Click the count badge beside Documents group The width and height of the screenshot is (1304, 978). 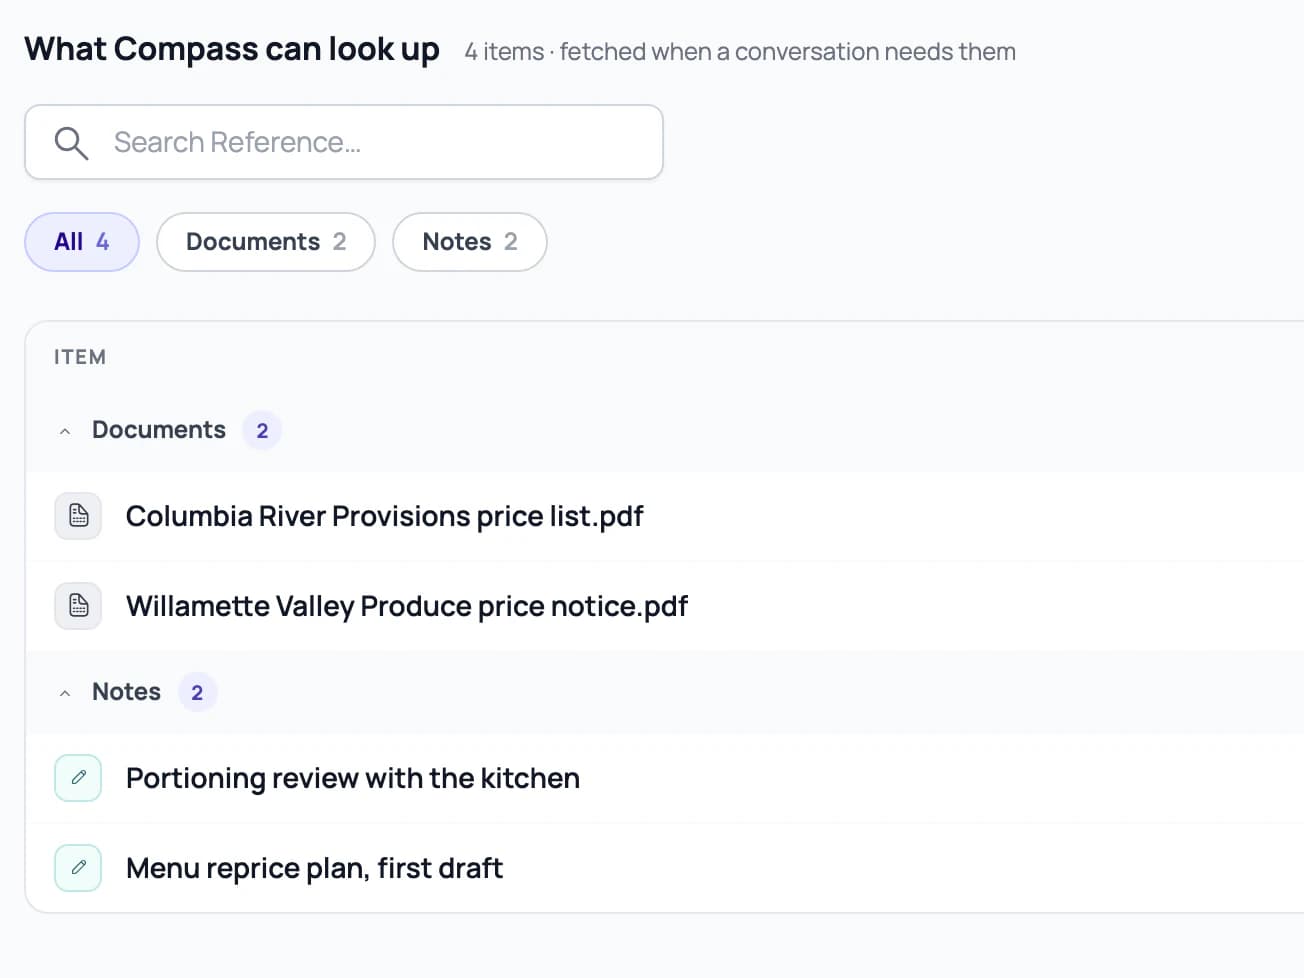click(x=262, y=431)
